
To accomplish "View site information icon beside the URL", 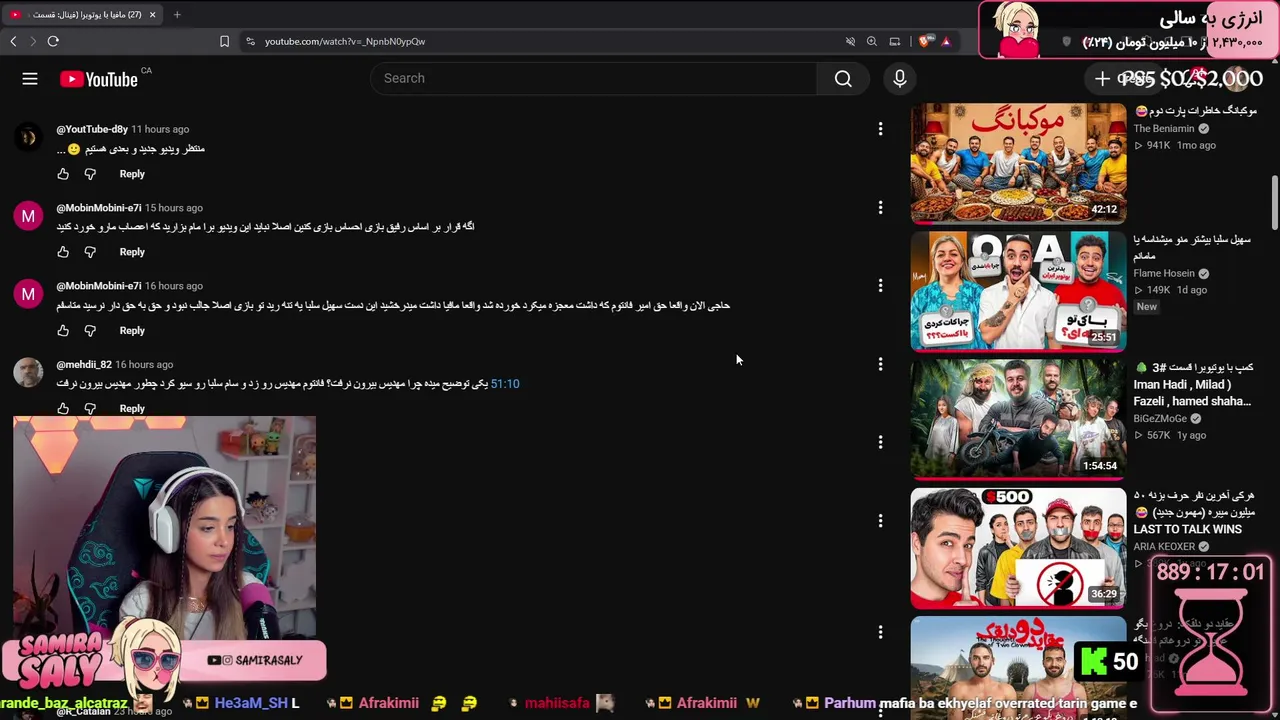I will click(249, 41).
